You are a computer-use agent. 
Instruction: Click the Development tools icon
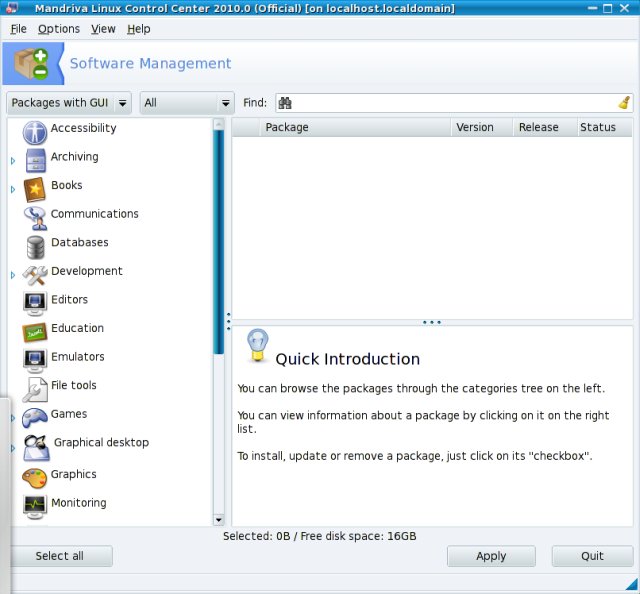(x=35, y=275)
